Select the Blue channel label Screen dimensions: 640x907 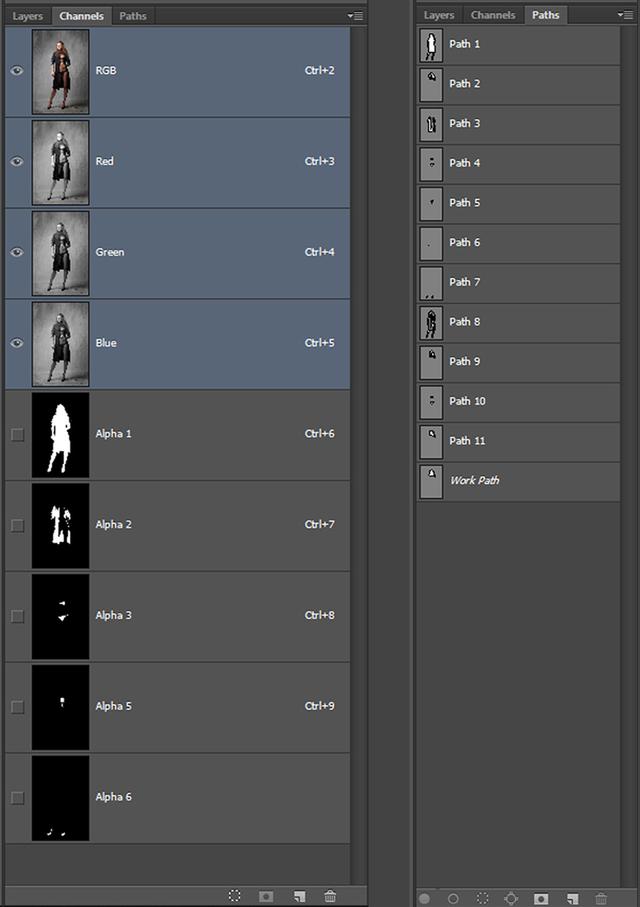pos(106,343)
